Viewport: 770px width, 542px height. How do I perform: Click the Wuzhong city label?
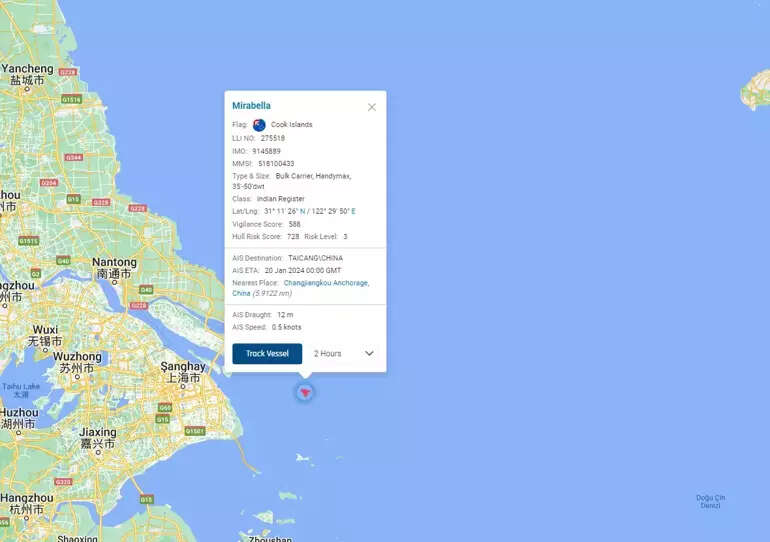click(x=77, y=356)
